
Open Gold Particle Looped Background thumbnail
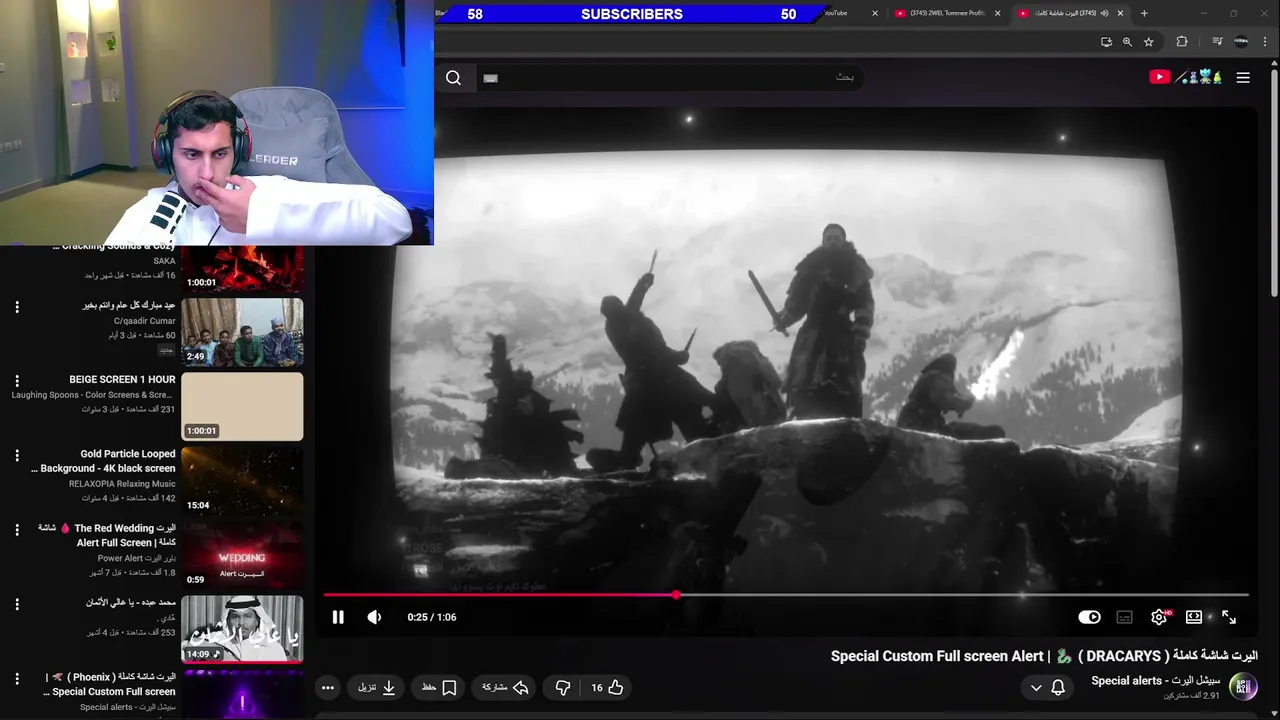(x=242, y=481)
